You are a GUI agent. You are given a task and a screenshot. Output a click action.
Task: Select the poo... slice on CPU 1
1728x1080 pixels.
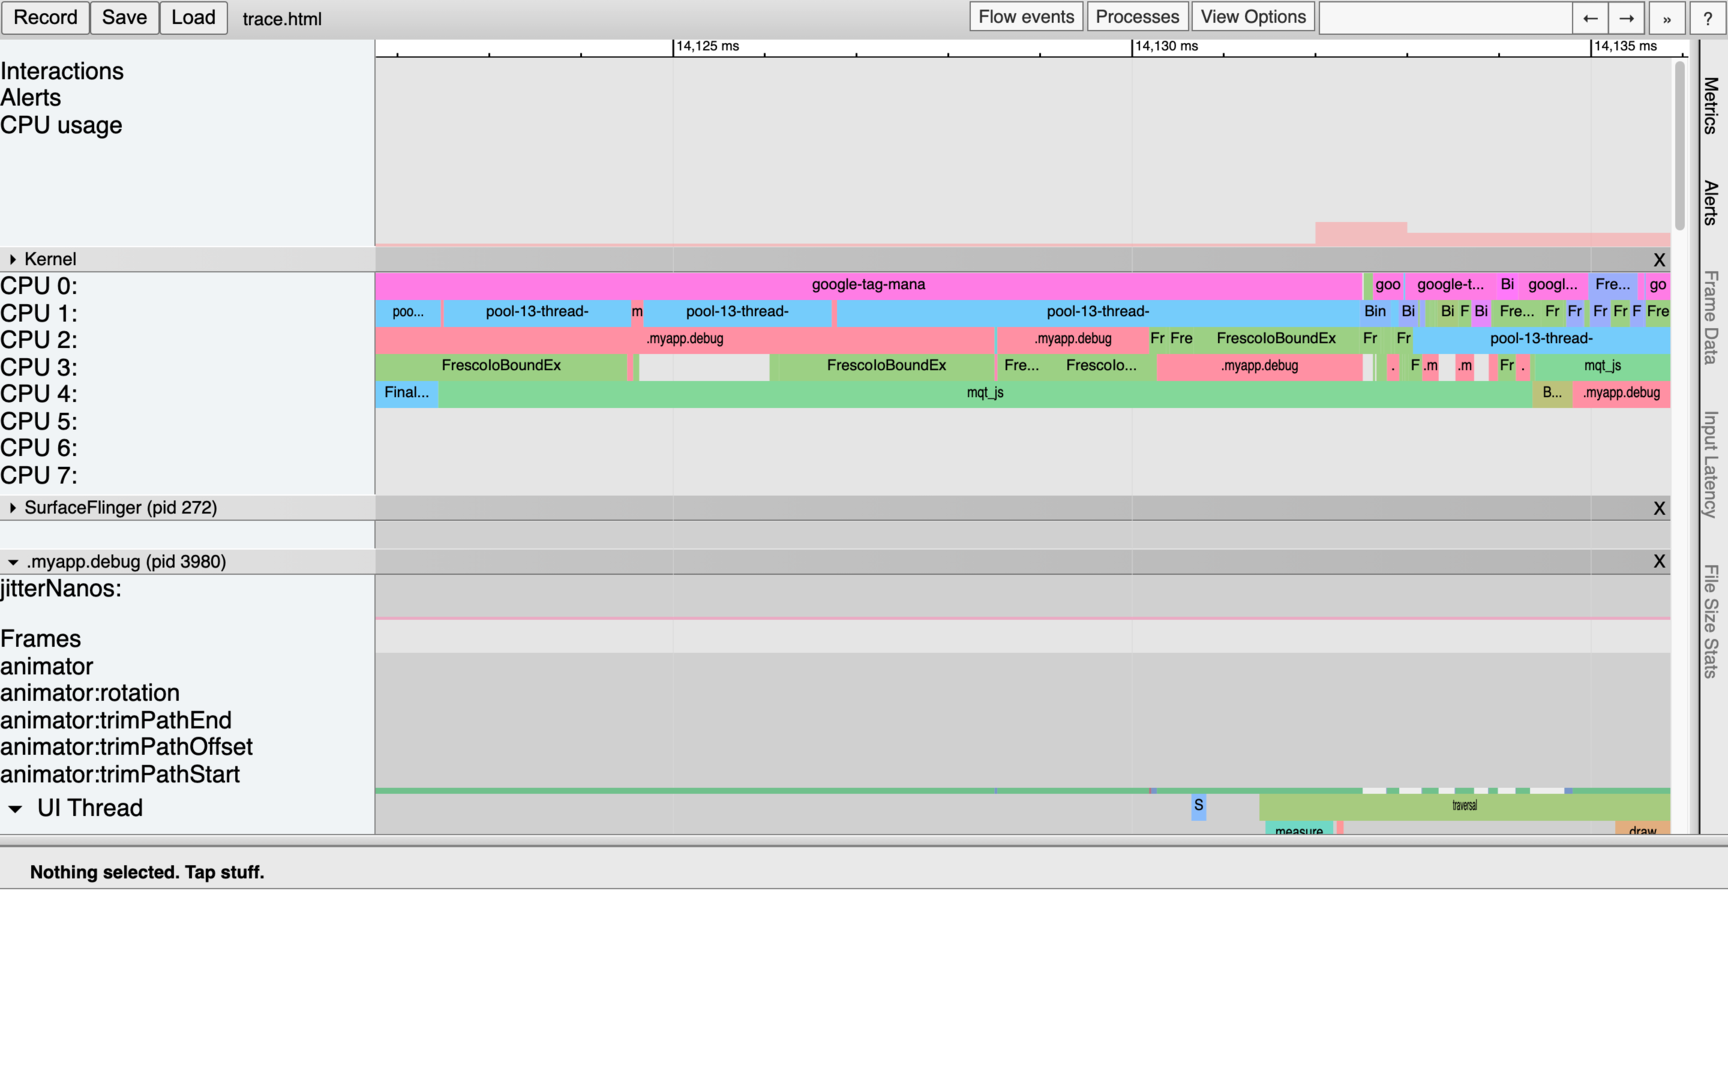coord(408,312)
